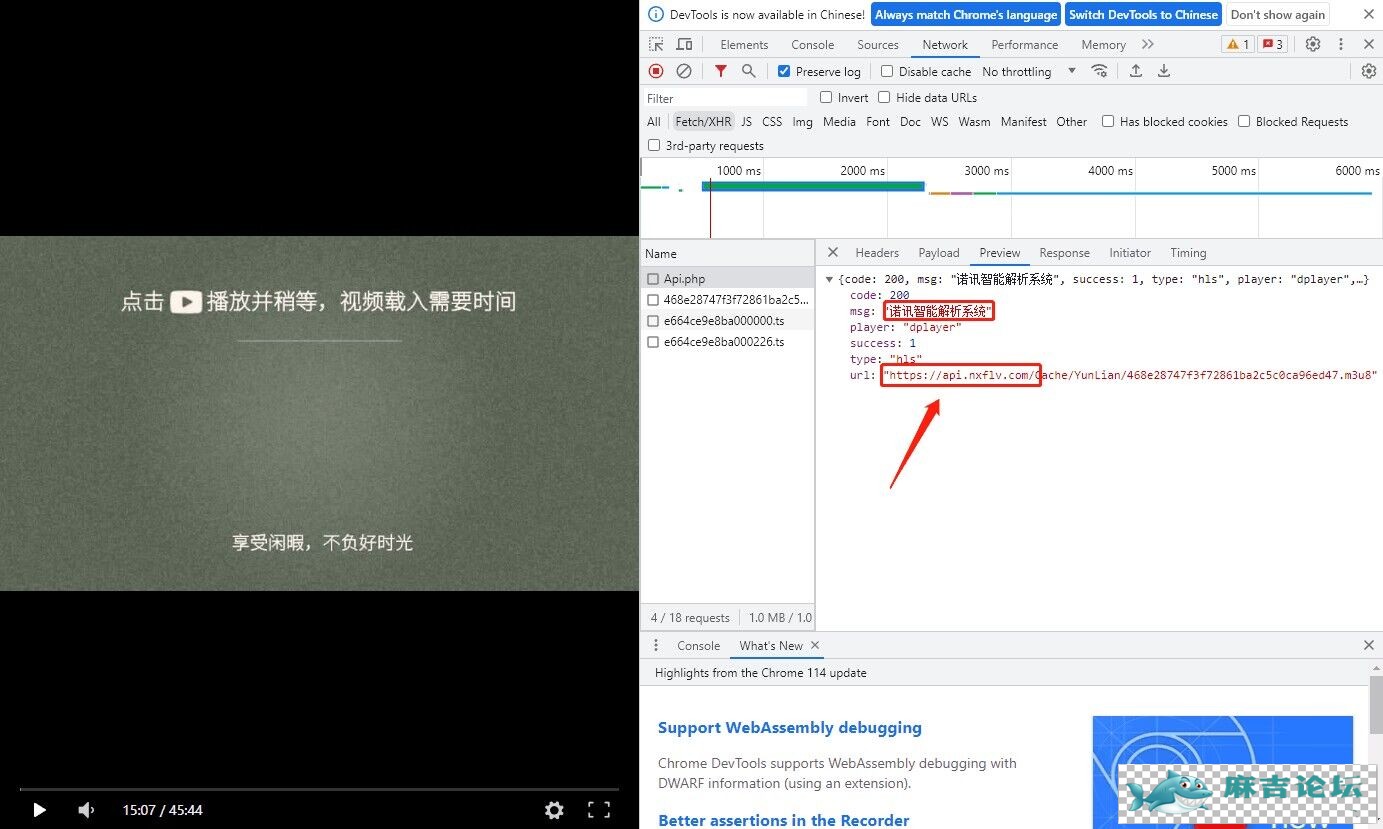Select the 468e28747f3f72861ba2c5... request row
Viewport: 1383px width, 829px height.
point(727,300)
